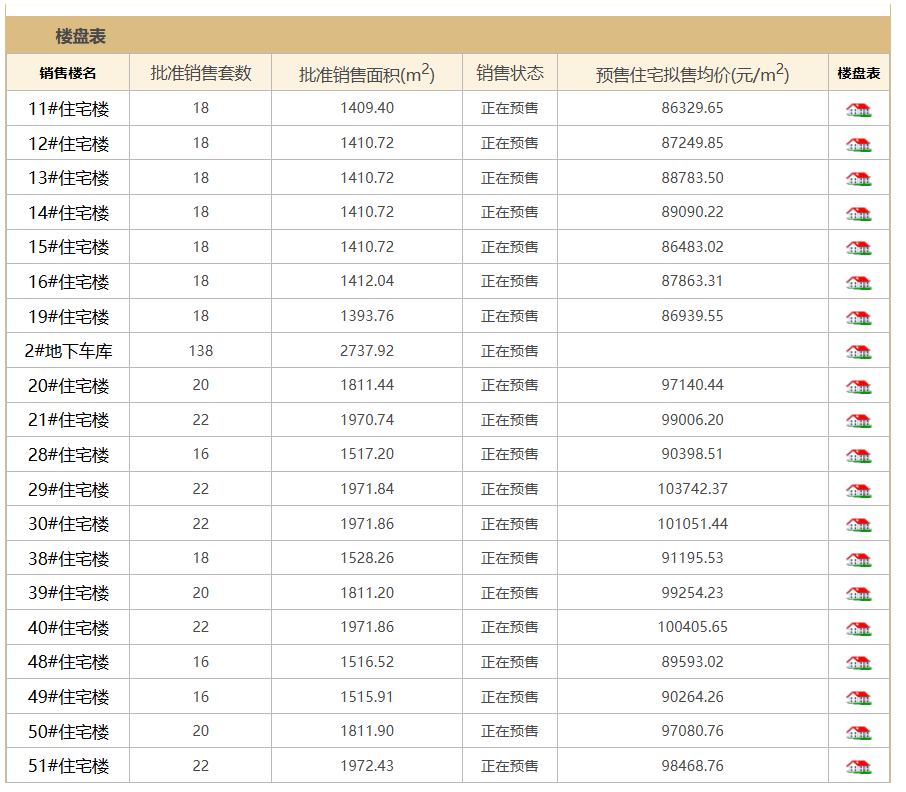
Task: Open house icon in 29#住宅楼 row
Action: pos(858,490)
